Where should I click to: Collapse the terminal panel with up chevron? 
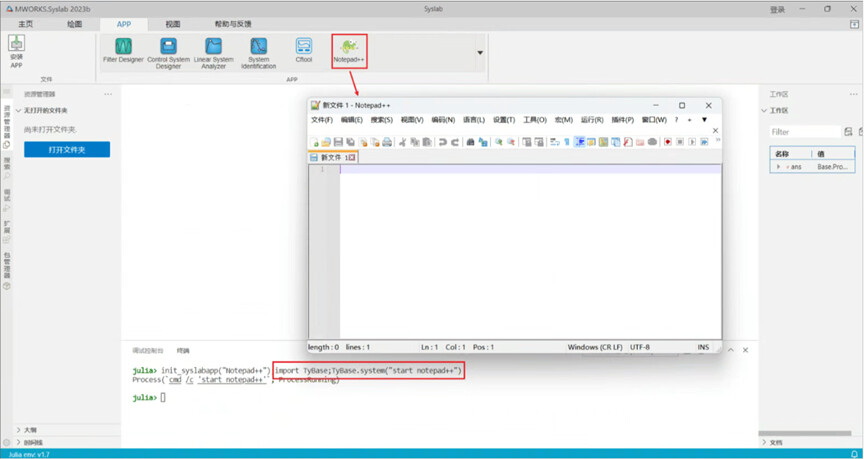(x=731, y=350)
